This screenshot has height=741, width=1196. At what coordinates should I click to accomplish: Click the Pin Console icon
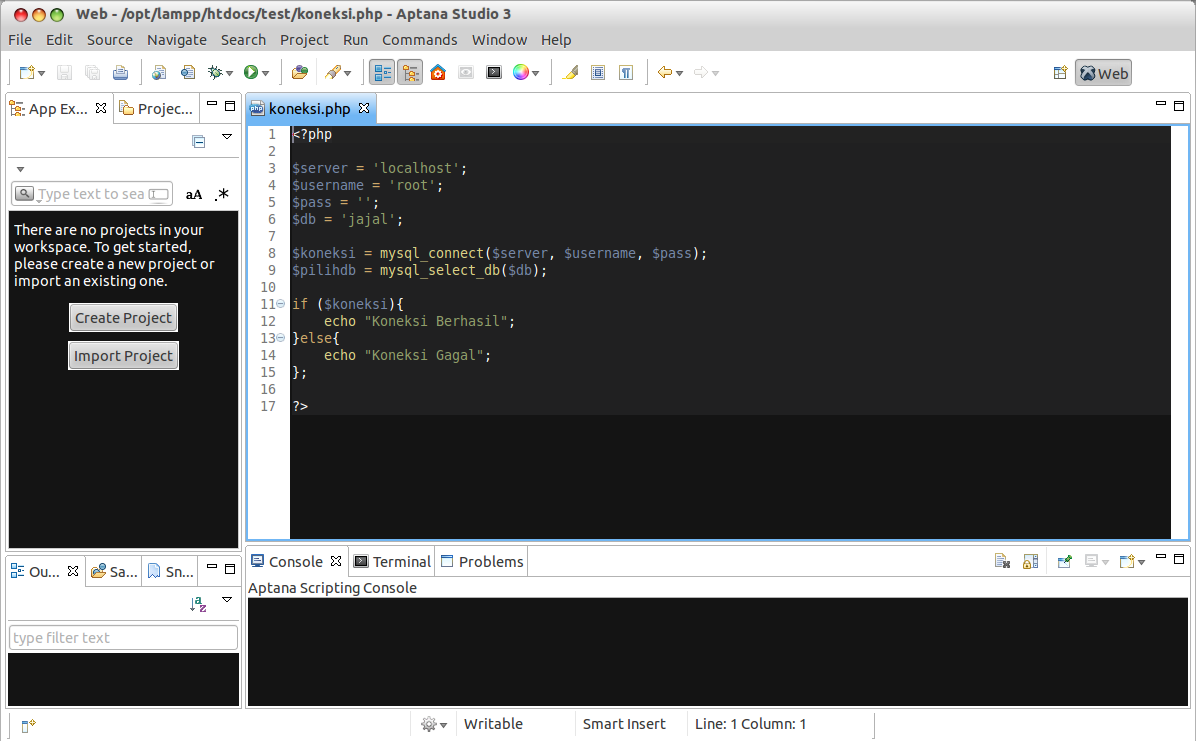point(1066,562)
